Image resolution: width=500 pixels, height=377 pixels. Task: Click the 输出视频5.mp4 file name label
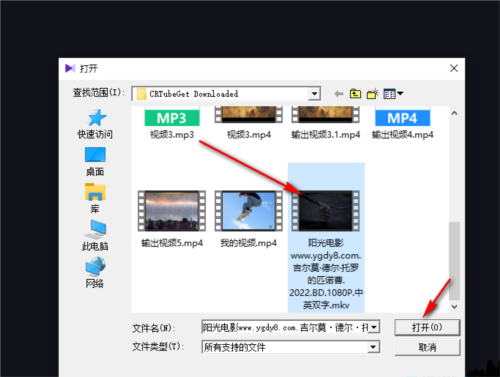click(172, 243)
